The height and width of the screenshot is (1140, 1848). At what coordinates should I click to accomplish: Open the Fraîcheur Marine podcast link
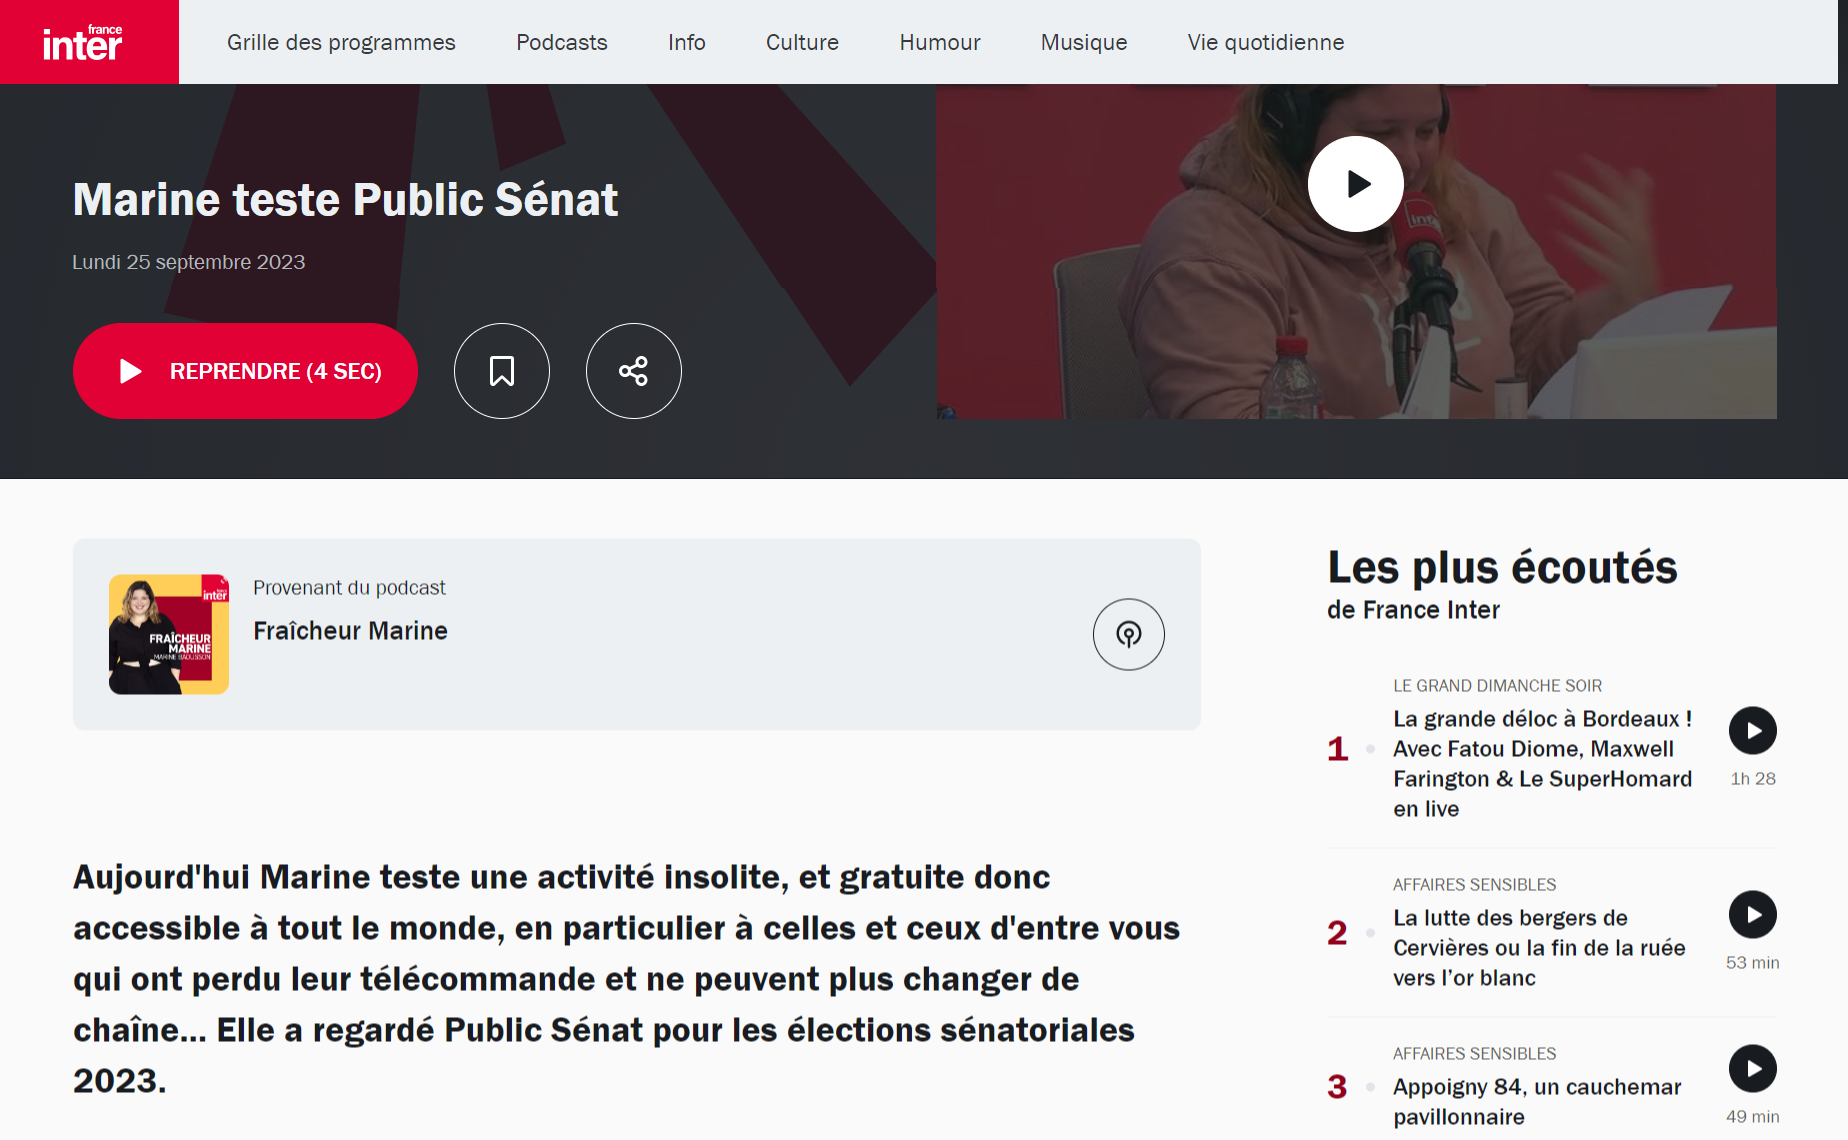[x=350, y=631]
